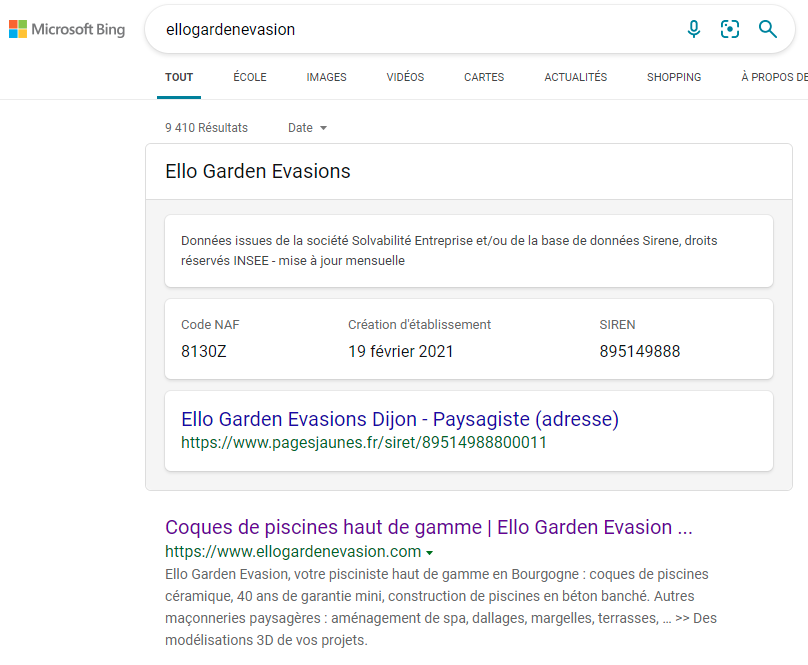The image size is (808, 665).
Task: Click the www.ellogardenevasion.com URL
Action: coord(293,552)
